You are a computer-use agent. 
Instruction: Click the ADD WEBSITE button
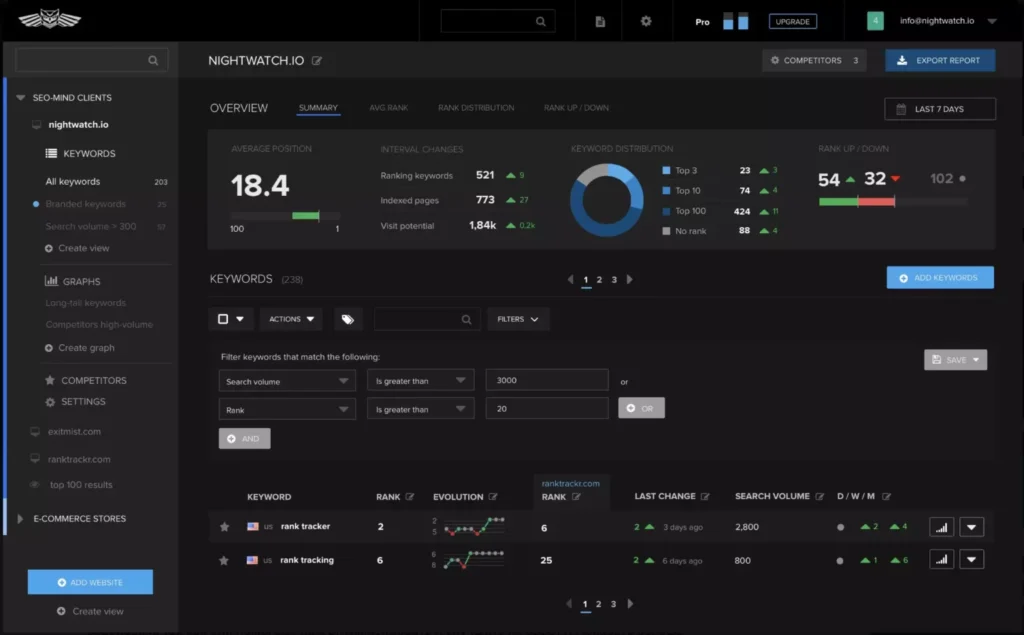(90, 582)
